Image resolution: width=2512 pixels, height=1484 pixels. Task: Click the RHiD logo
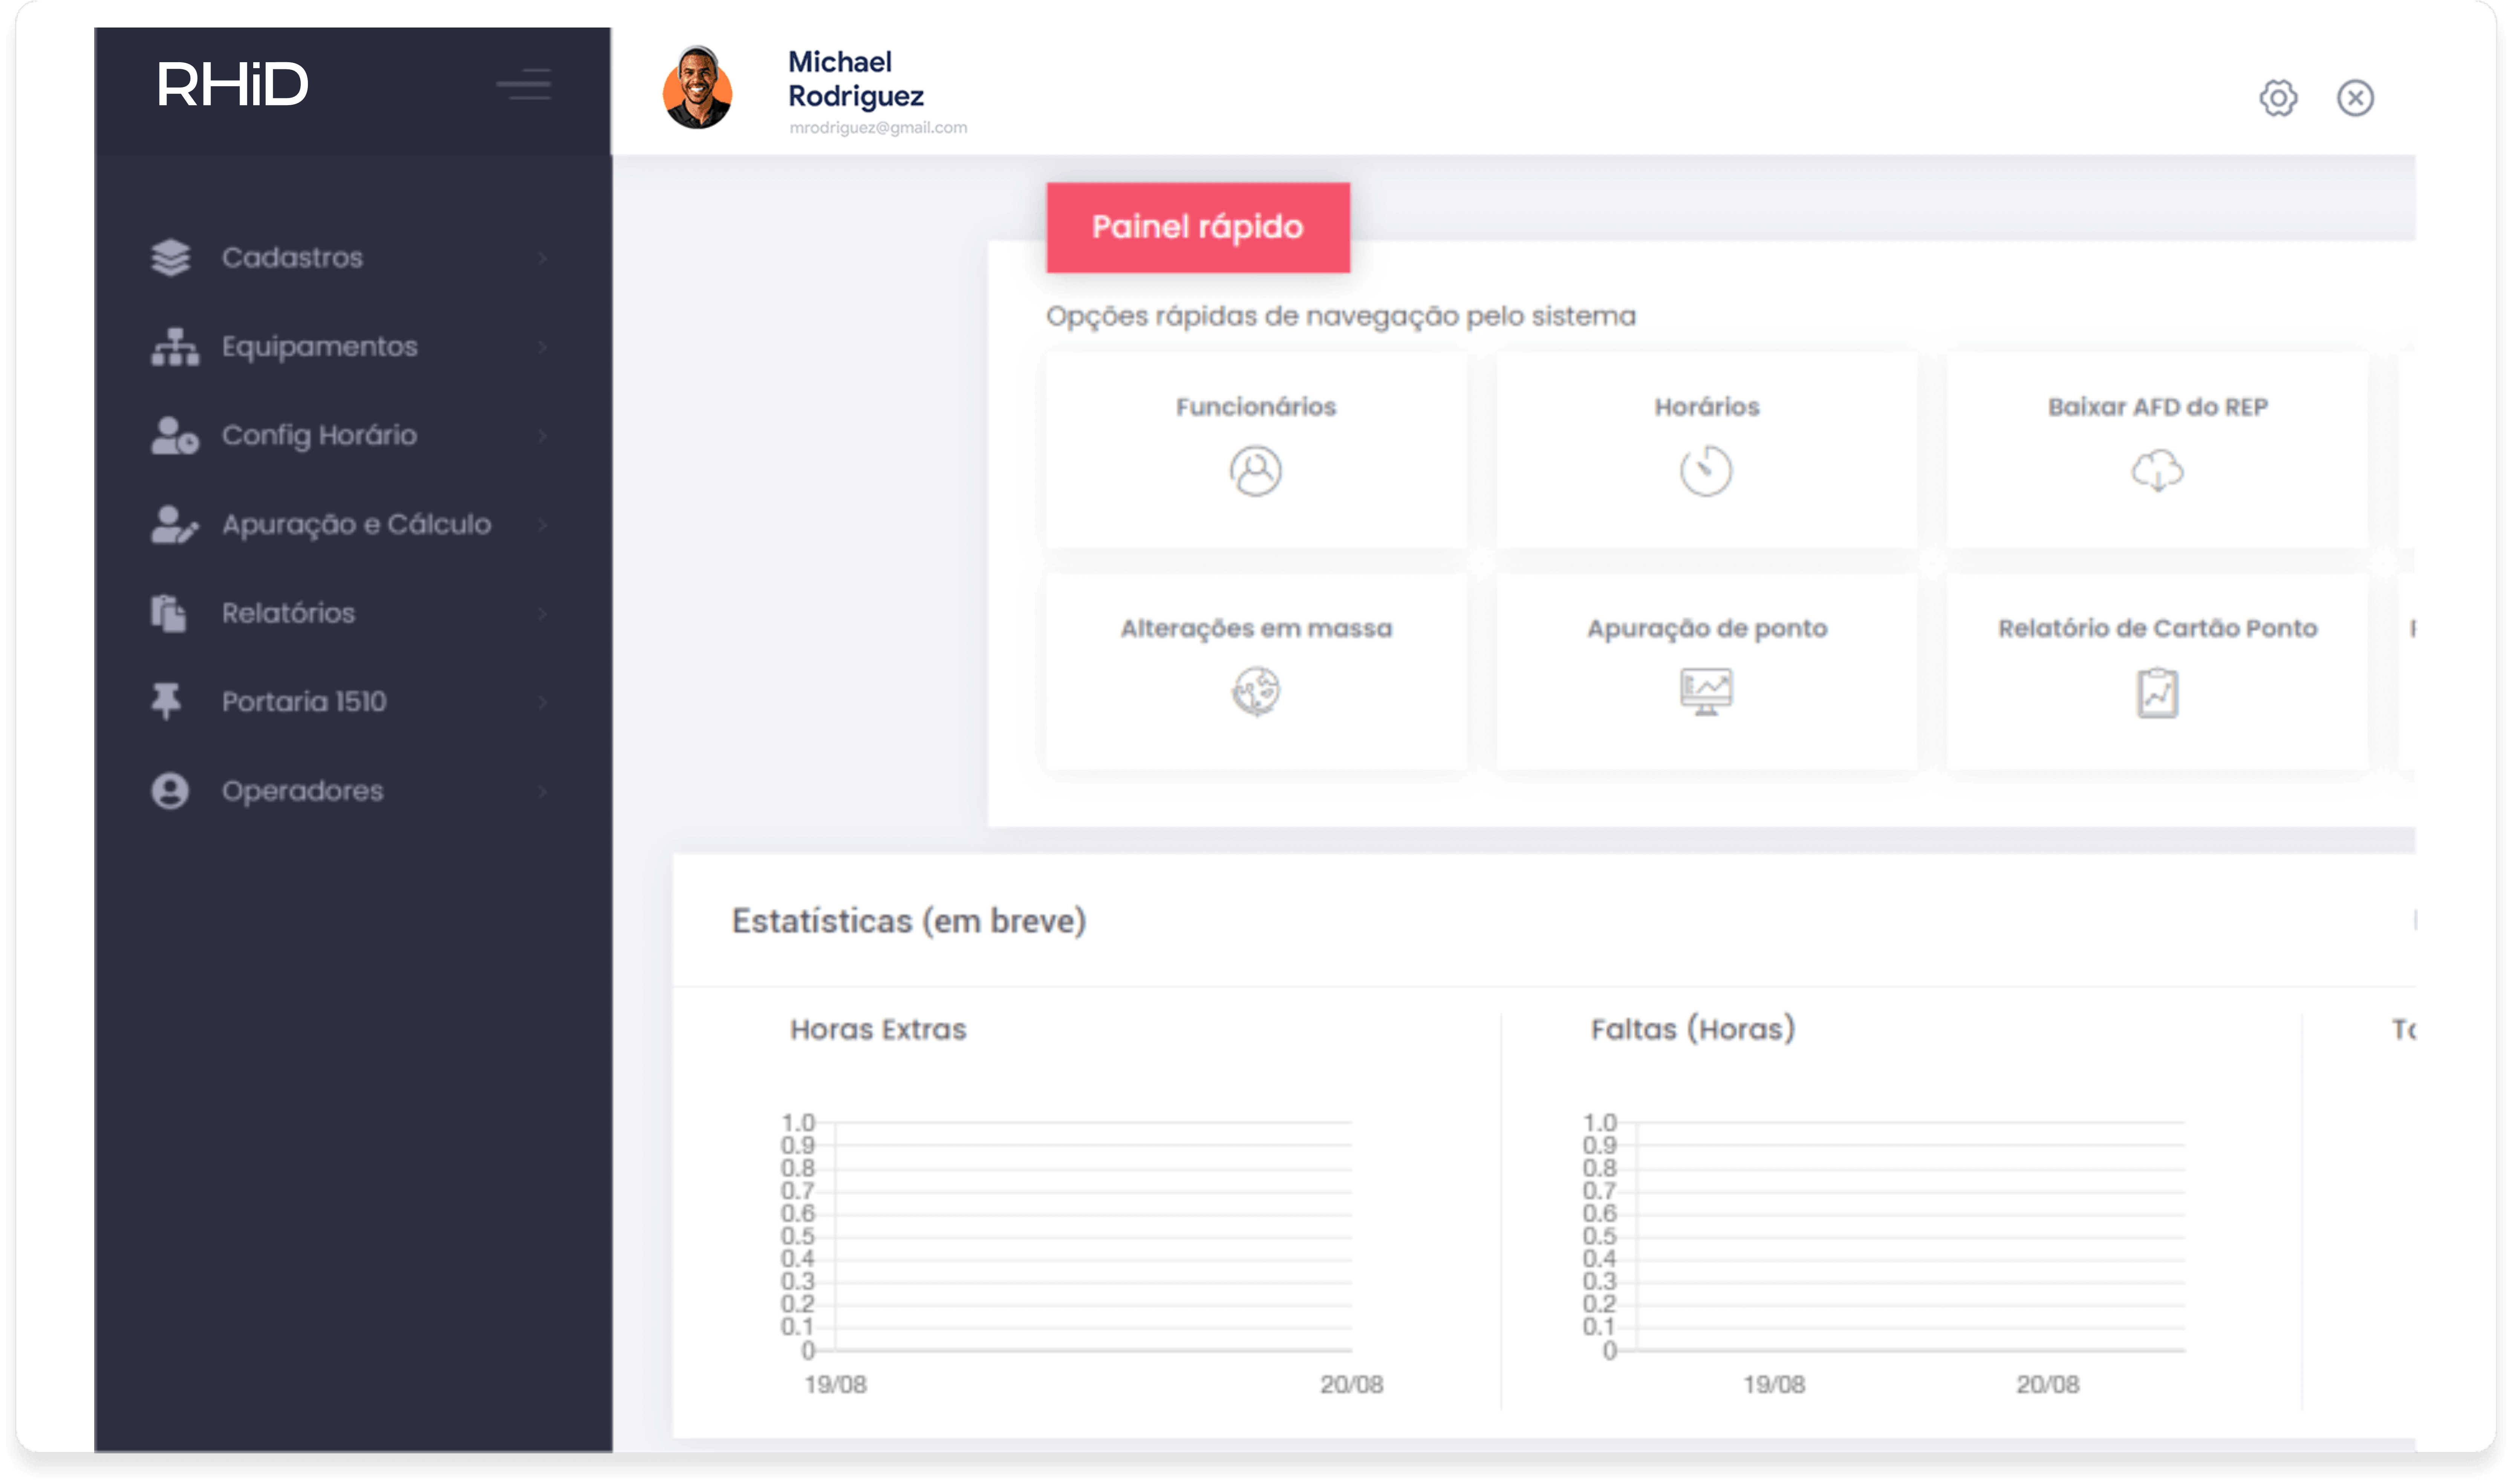(x=232, y=84)
